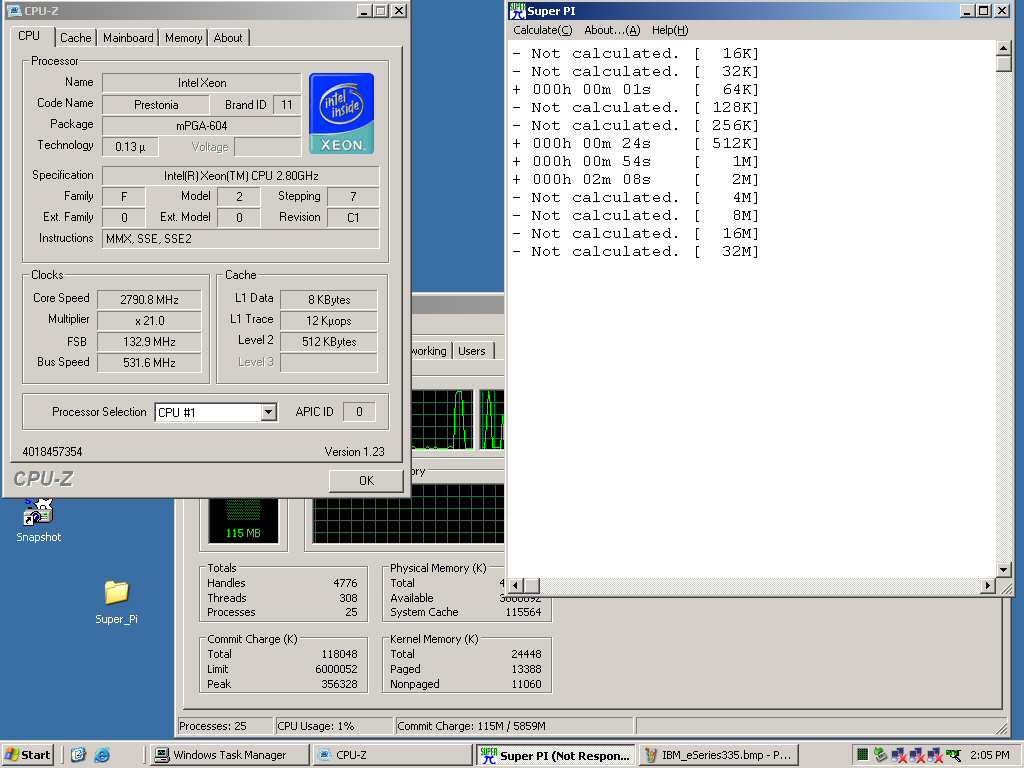Screen dimensions: 1024x768
Task: Click Super PI horizontal scrollbar left arrow
Action: tap(515, 586)
